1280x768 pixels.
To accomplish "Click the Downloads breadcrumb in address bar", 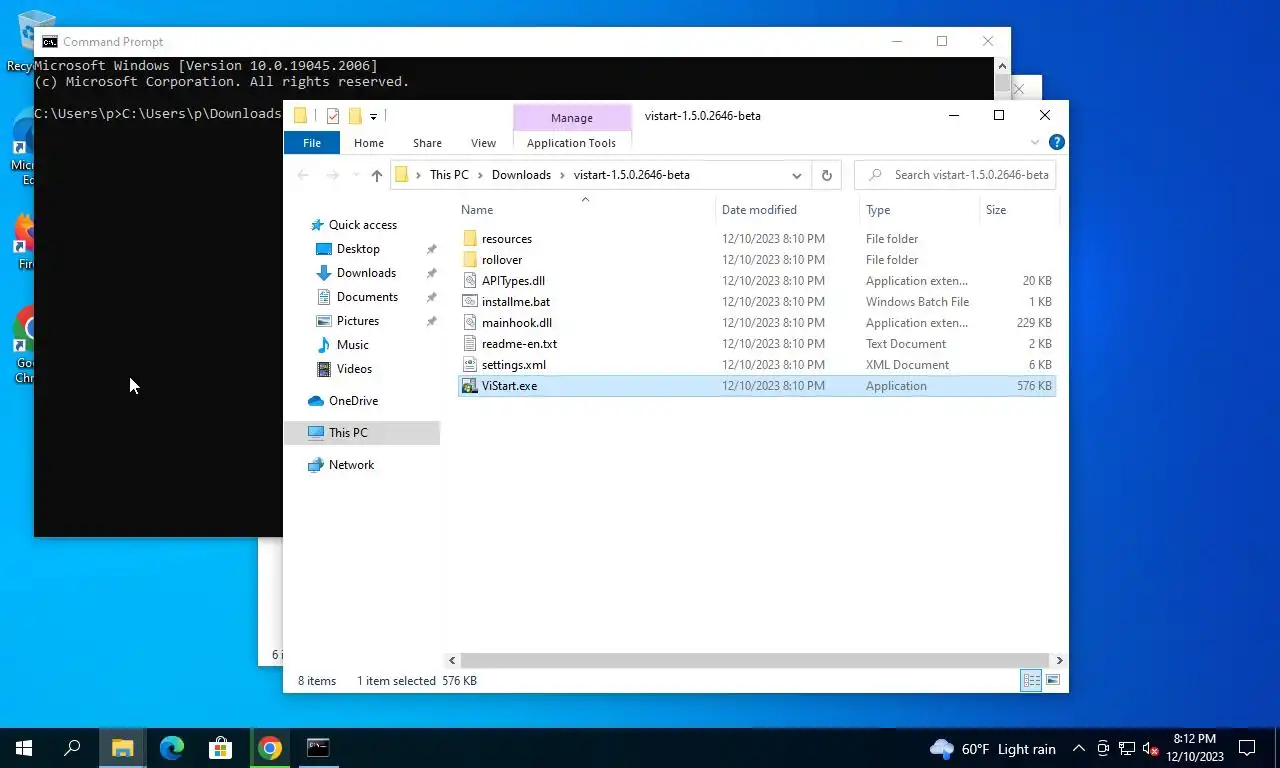I will click(x=521, y=175).
